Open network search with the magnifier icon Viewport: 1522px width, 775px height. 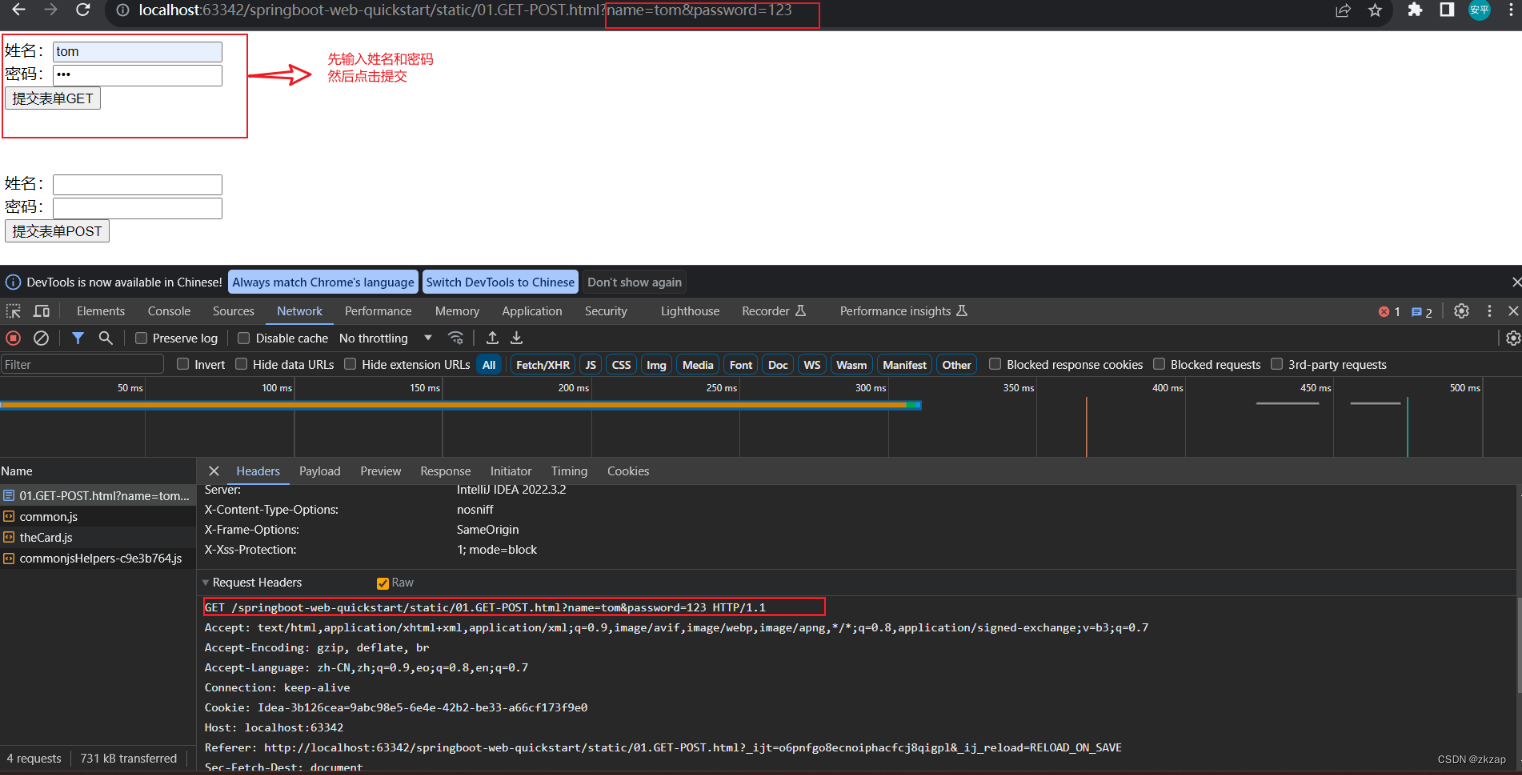coord(105,338)
